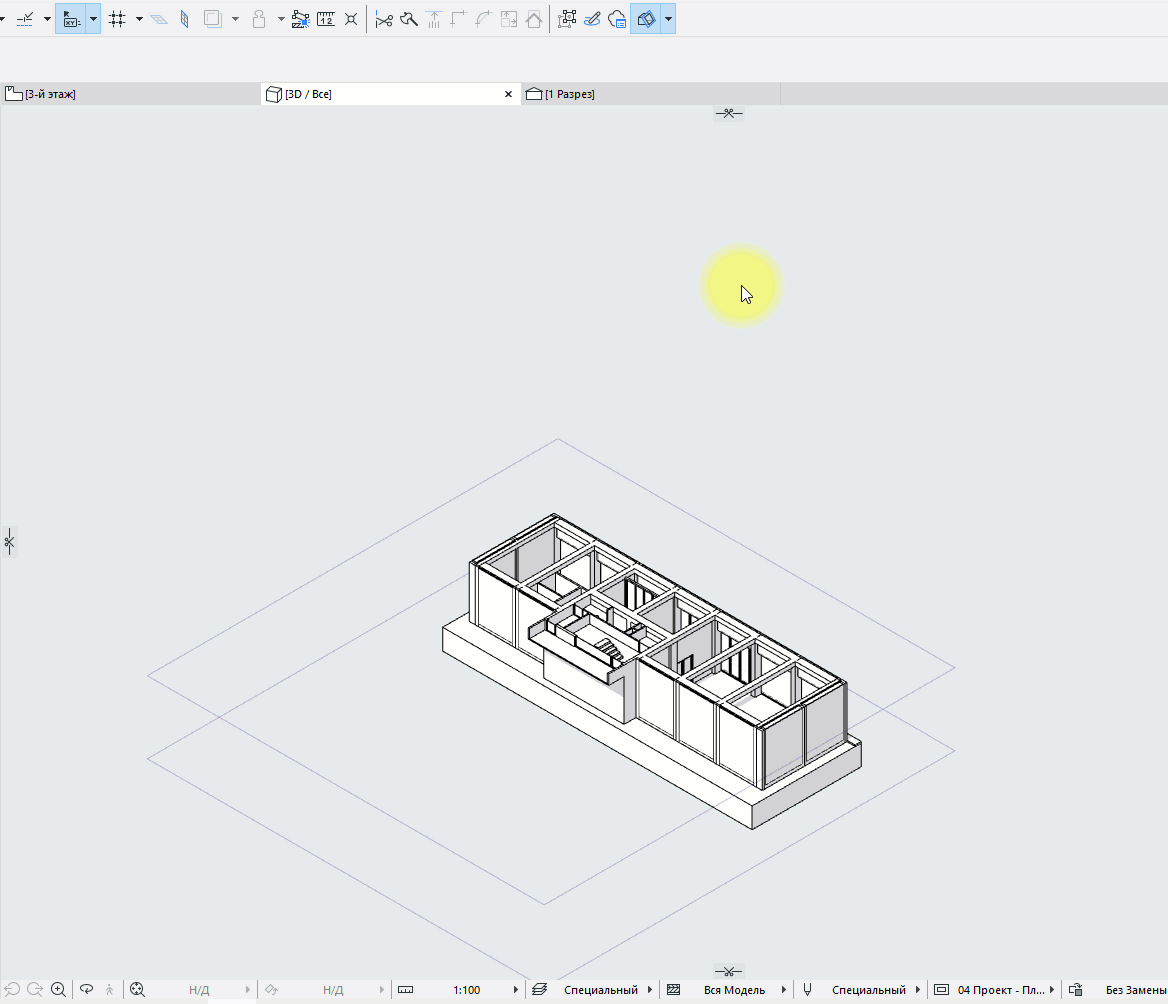The image size is (1168, 1004).
Task: Click the bottom cutting plane scissors handle
Action: (x=729, y=971)
